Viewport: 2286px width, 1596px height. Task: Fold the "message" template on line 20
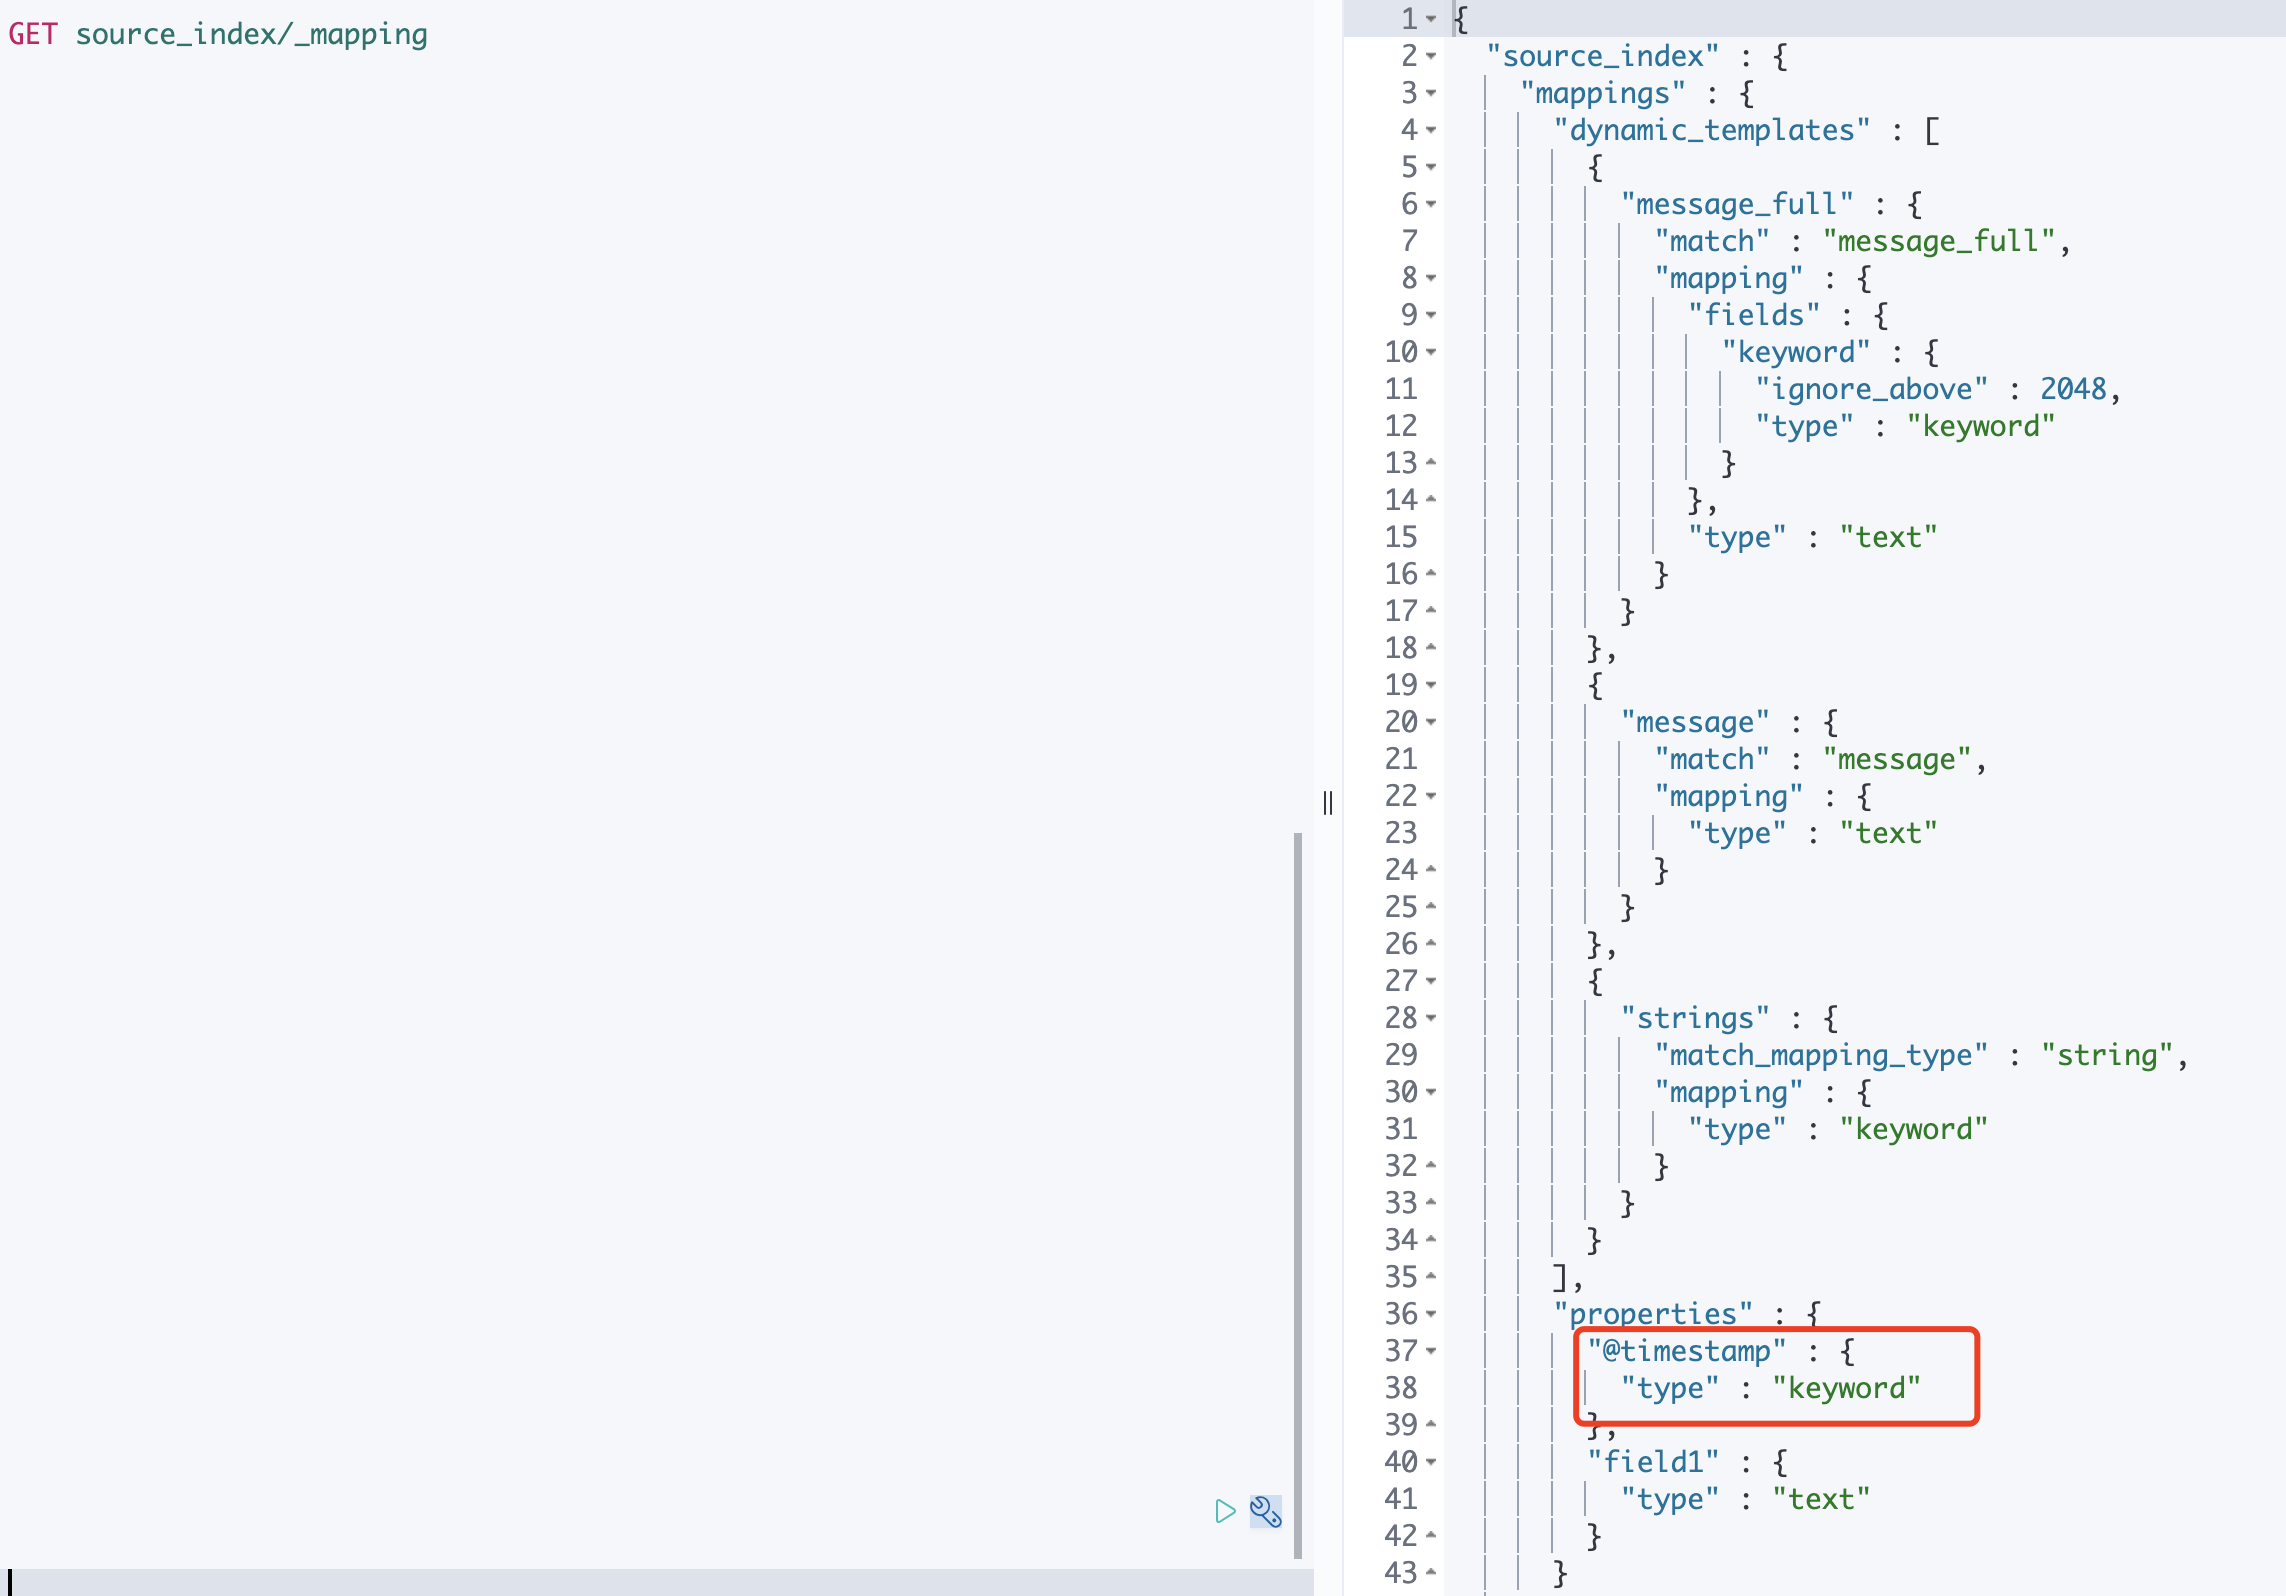click(1431, 722)
